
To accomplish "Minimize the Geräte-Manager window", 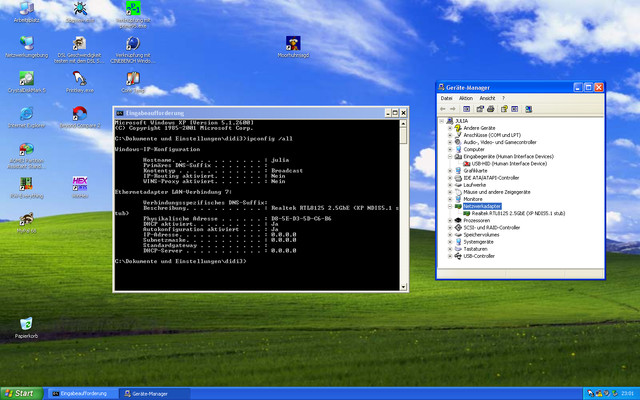I will pyautogui.click(x=578, y=87).
